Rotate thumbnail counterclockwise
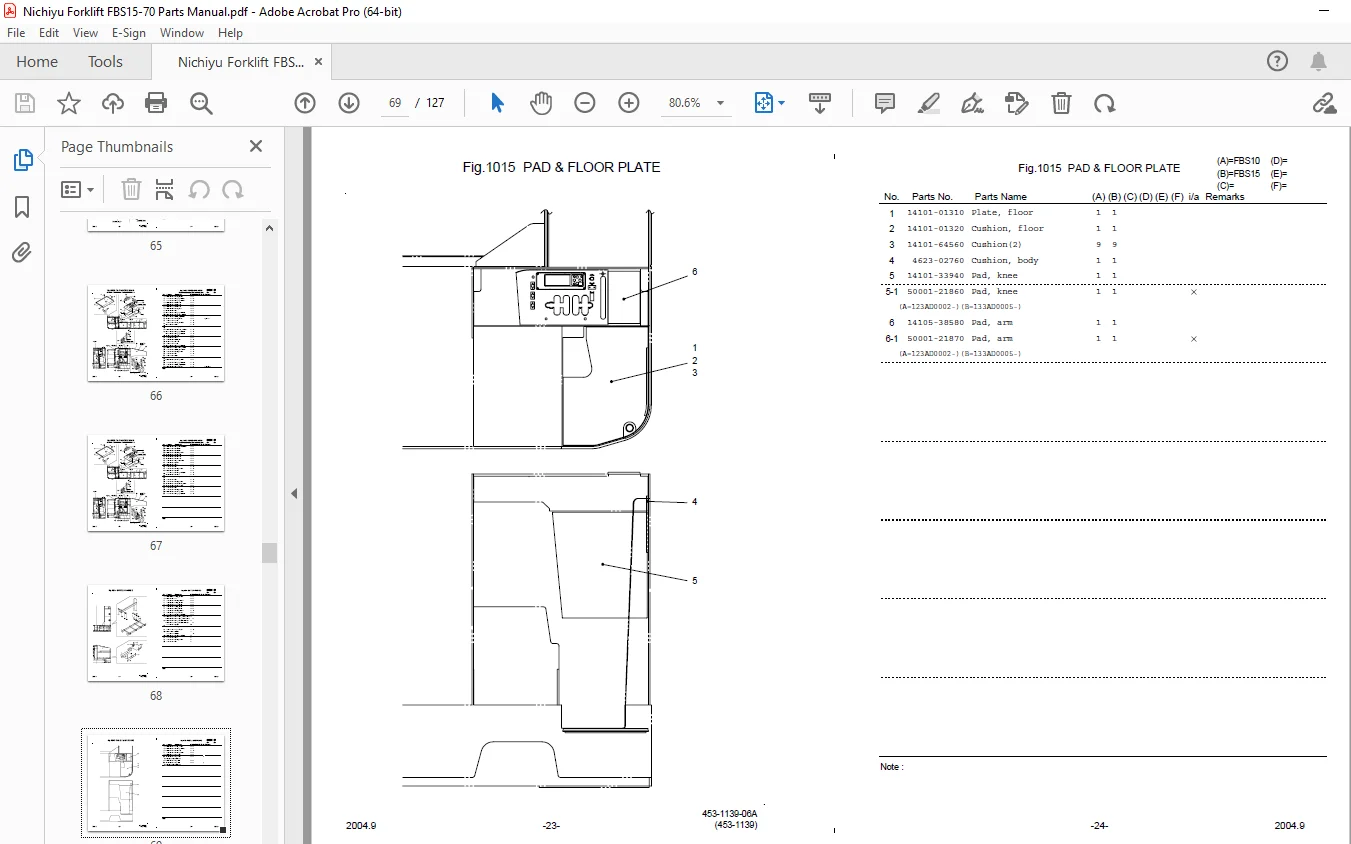The image size is (1351, 844). point(199,189)
